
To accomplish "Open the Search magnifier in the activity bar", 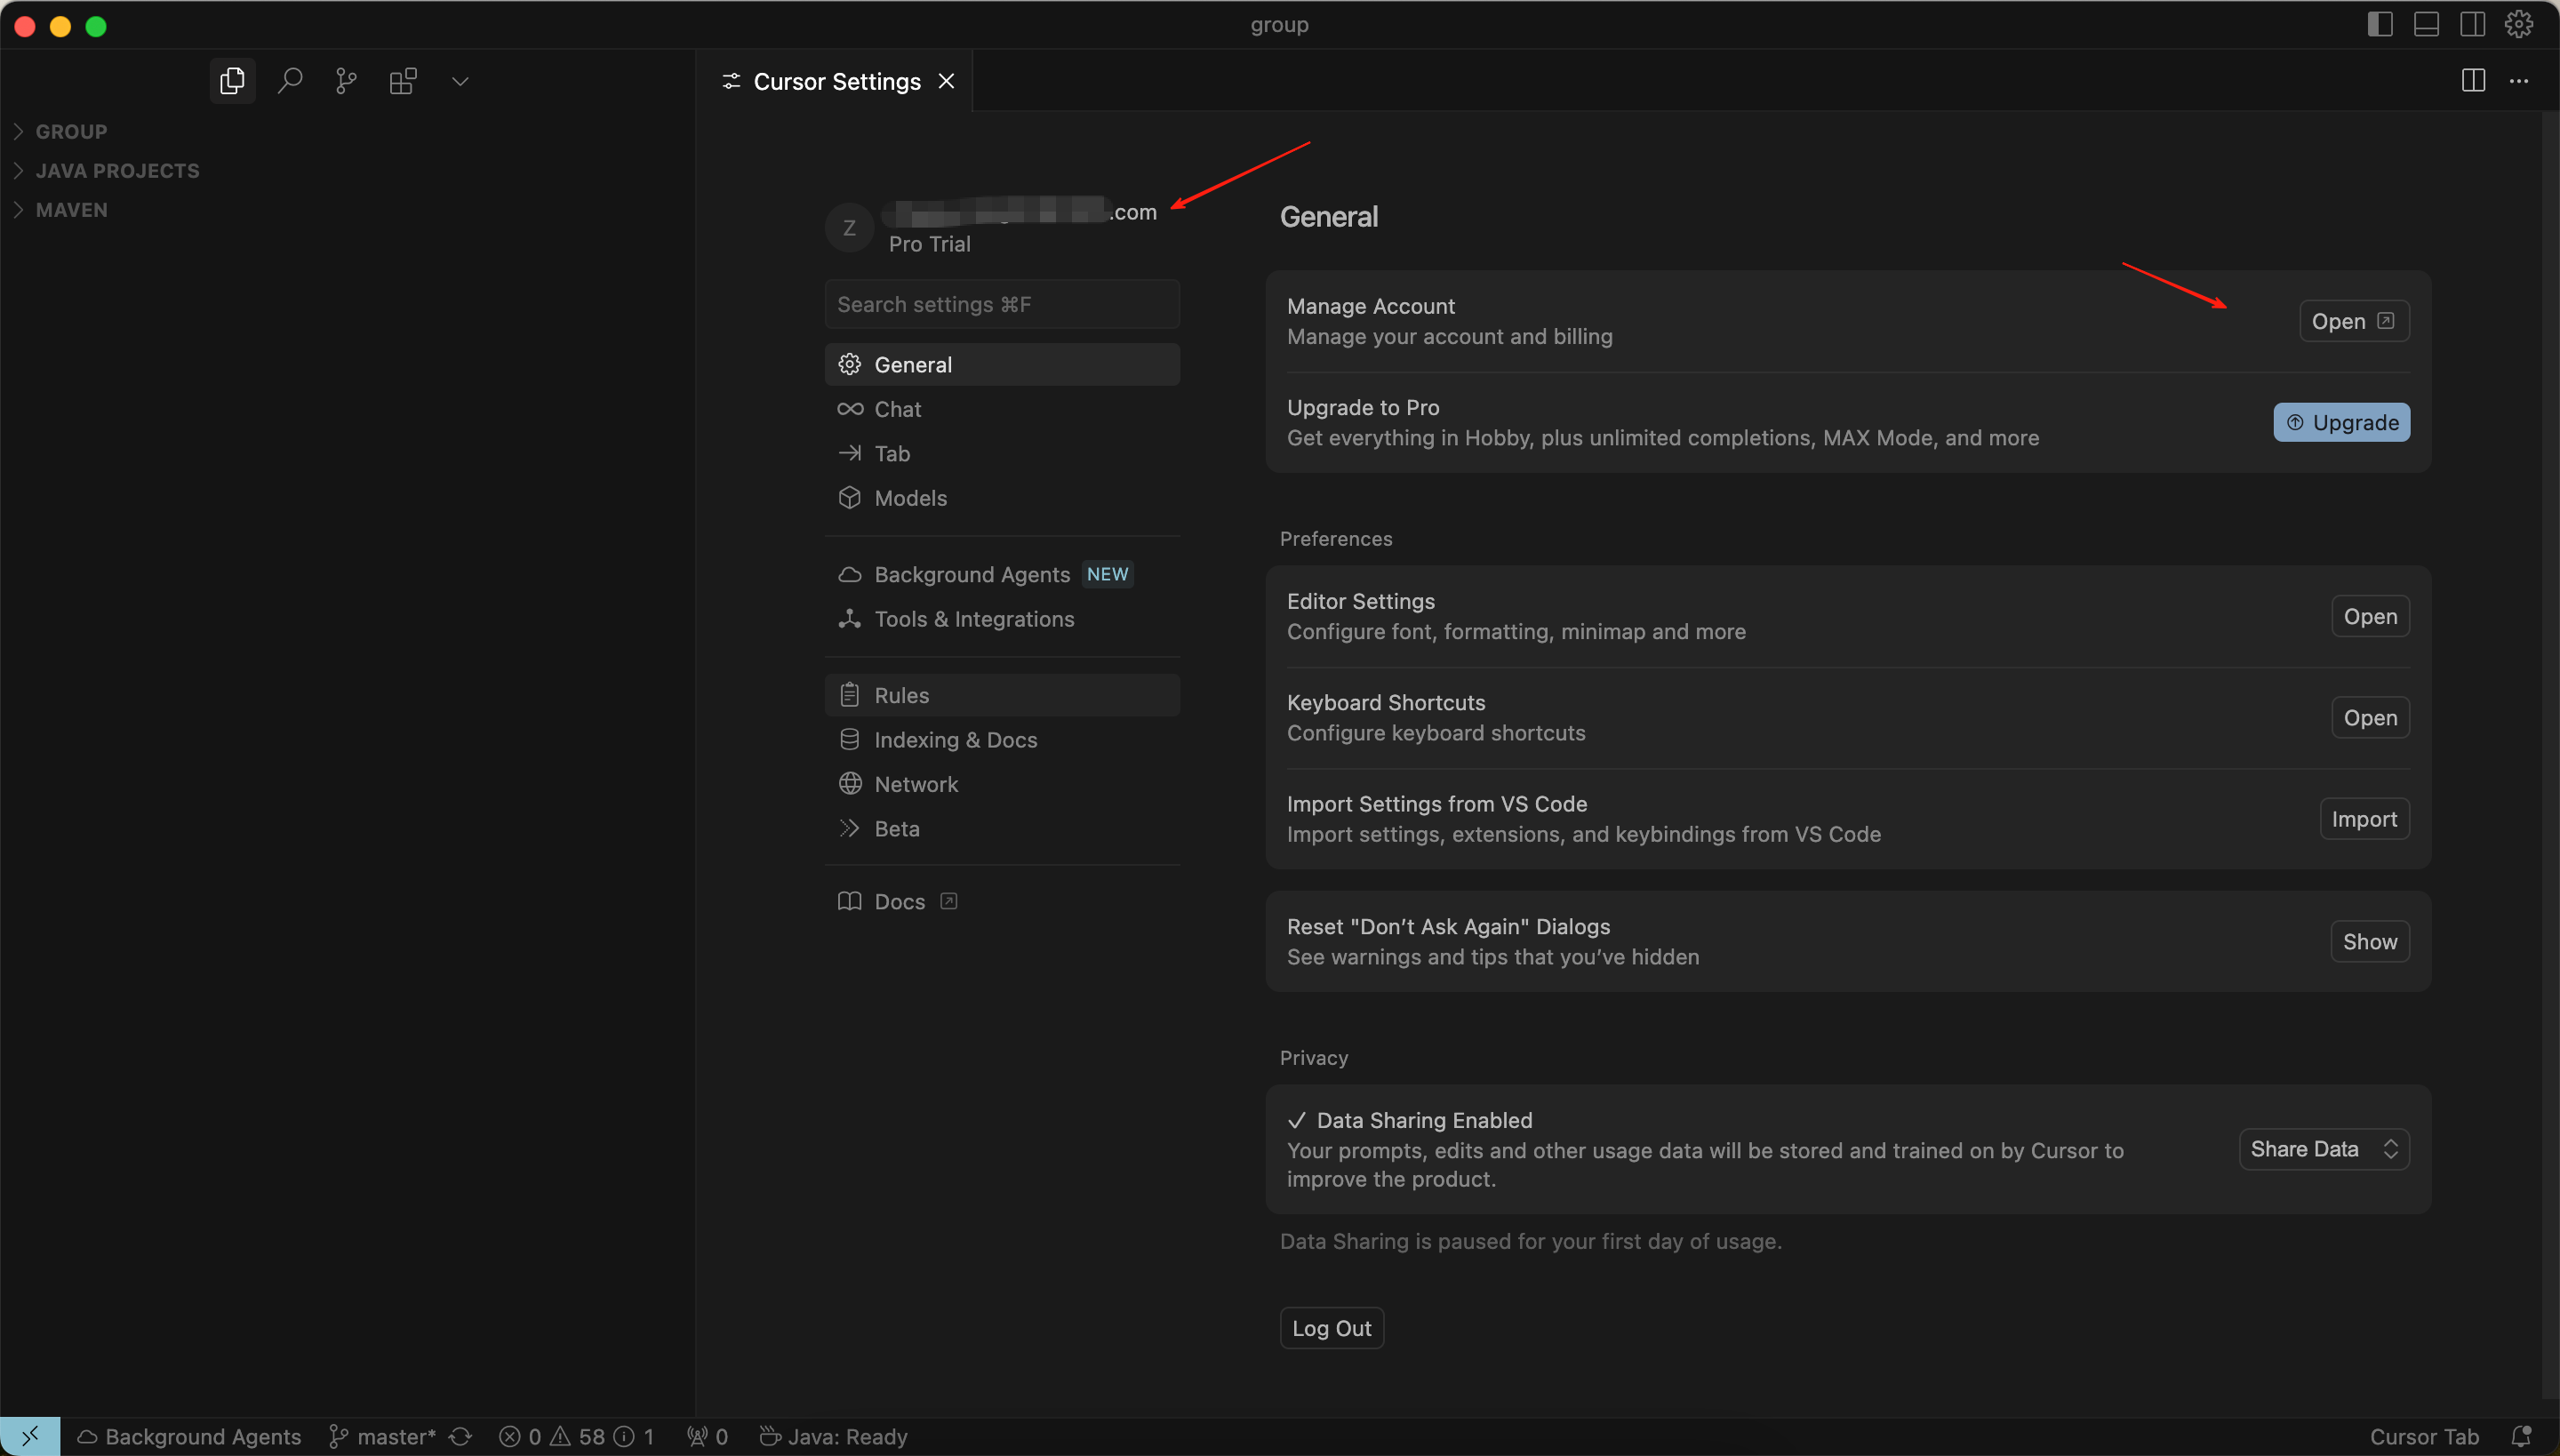I will click(290, 81).
